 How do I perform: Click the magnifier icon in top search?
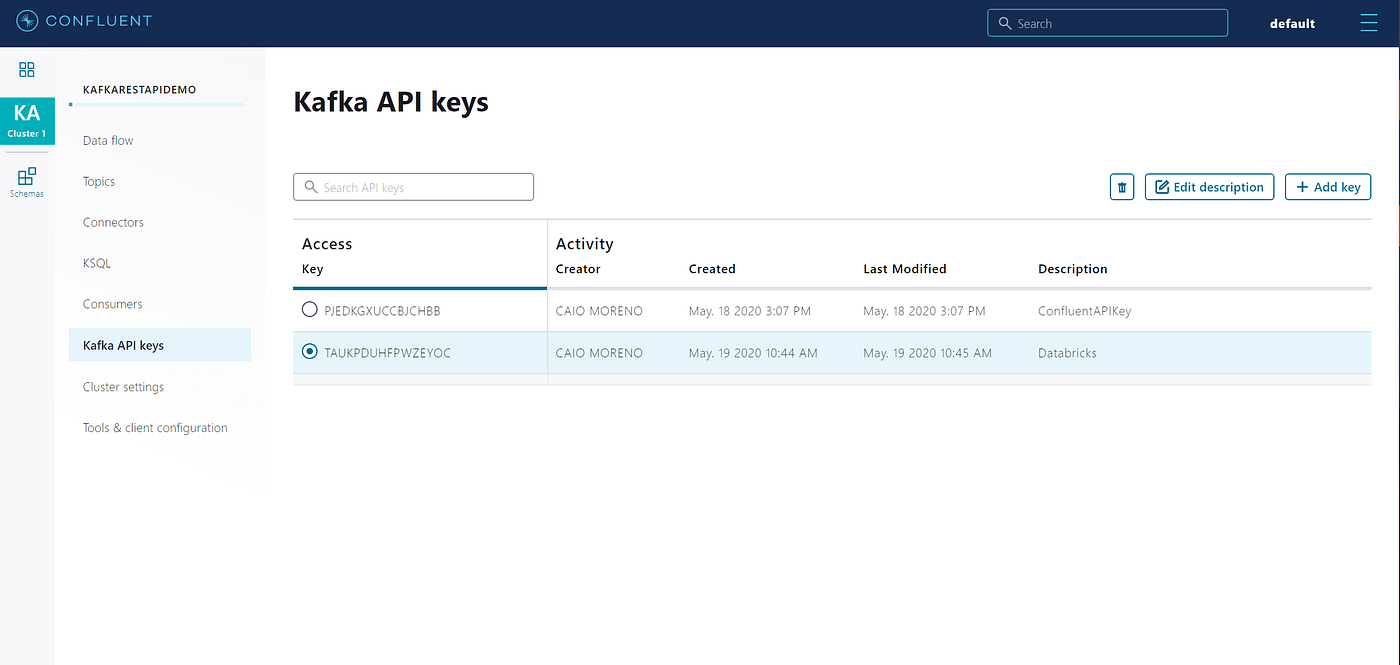1005,23
